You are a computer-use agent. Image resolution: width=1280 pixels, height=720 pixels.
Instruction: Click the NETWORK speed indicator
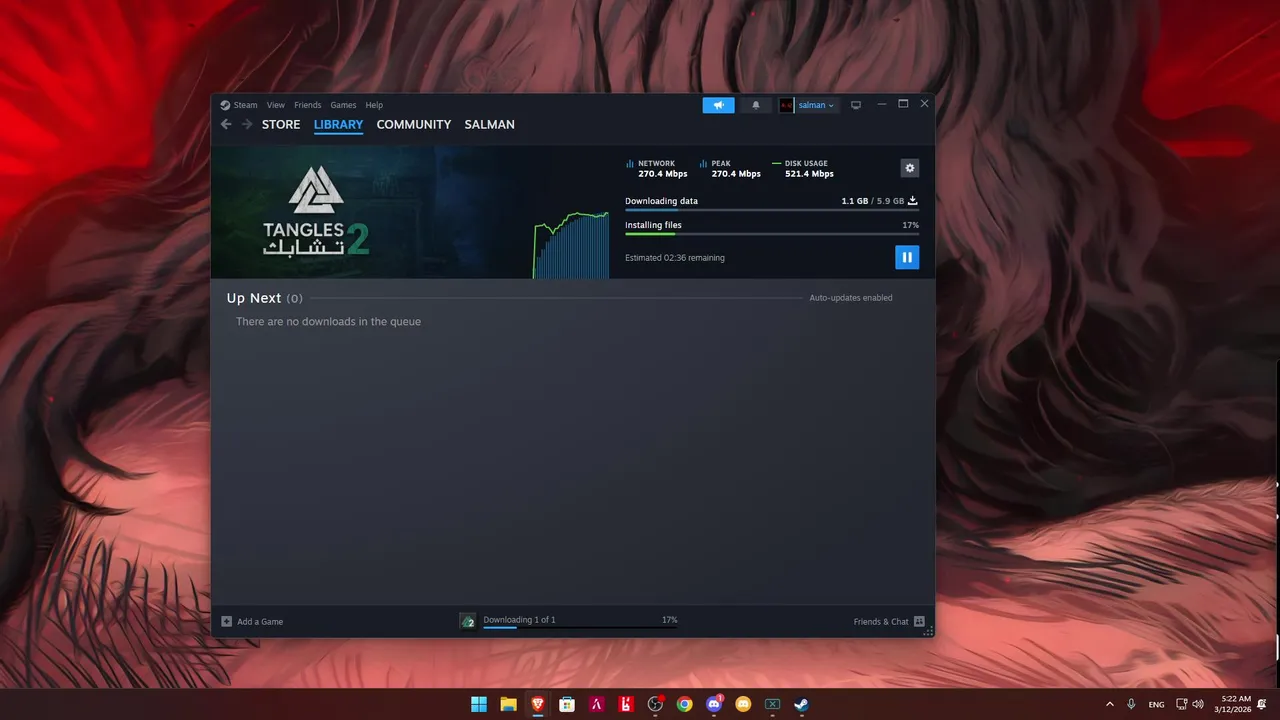click(x=656, y=168)
